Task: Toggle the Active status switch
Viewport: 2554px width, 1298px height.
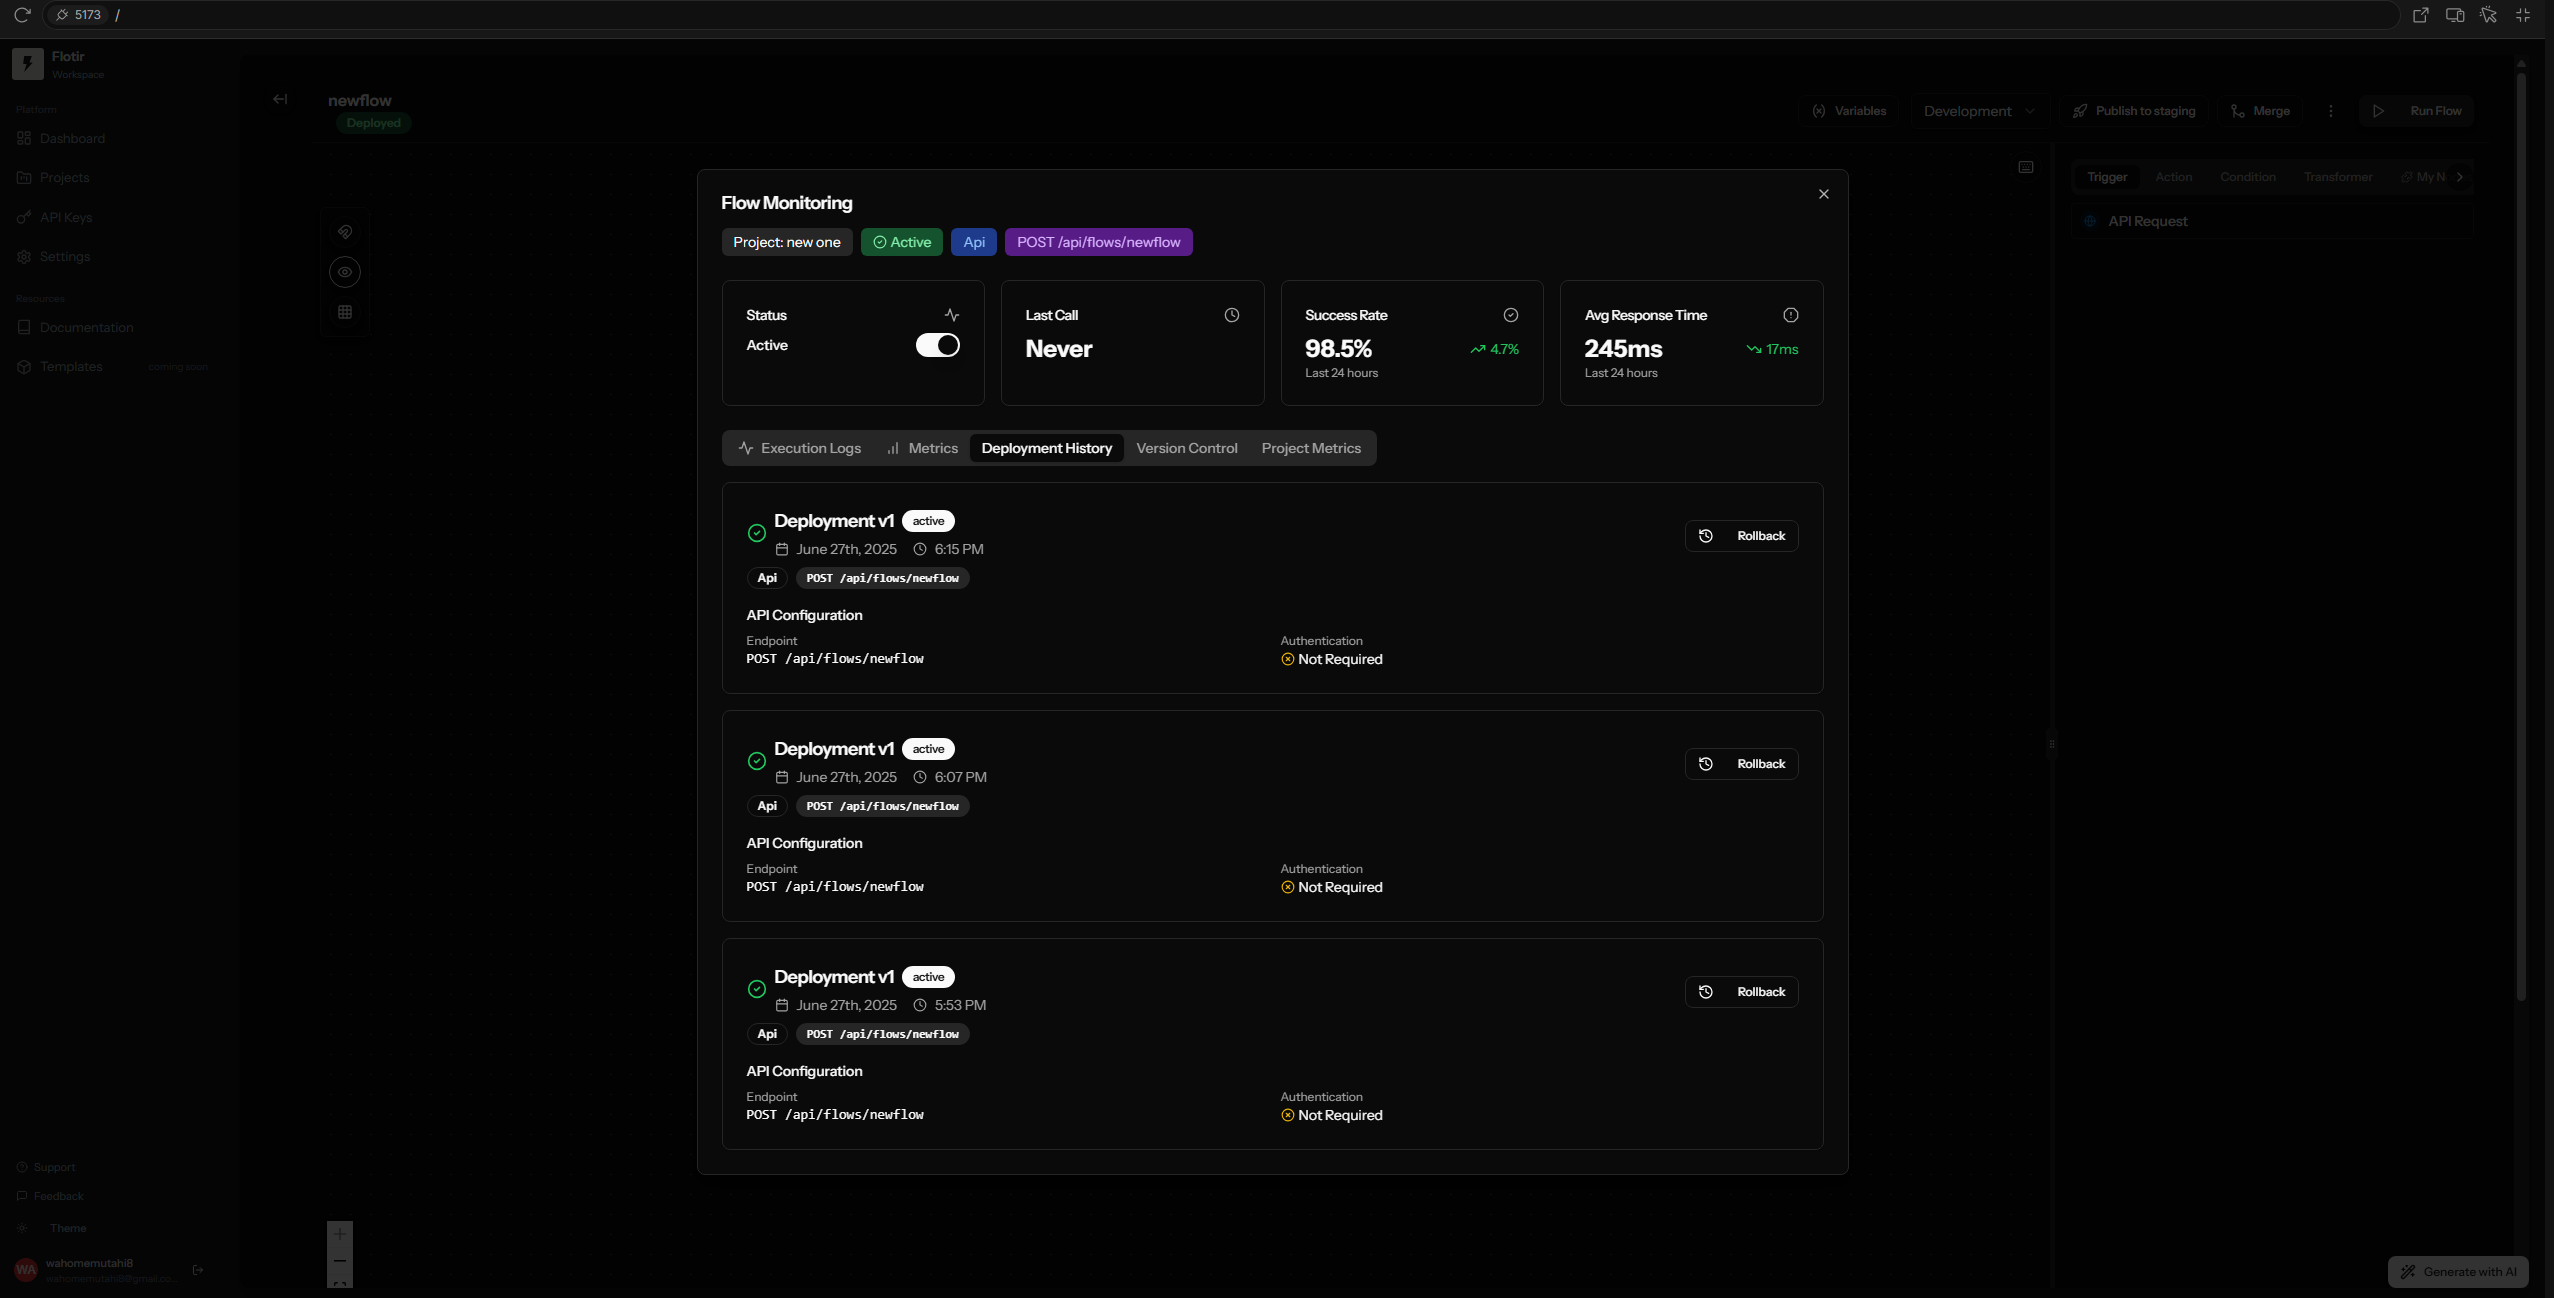Action: (937, 345)
